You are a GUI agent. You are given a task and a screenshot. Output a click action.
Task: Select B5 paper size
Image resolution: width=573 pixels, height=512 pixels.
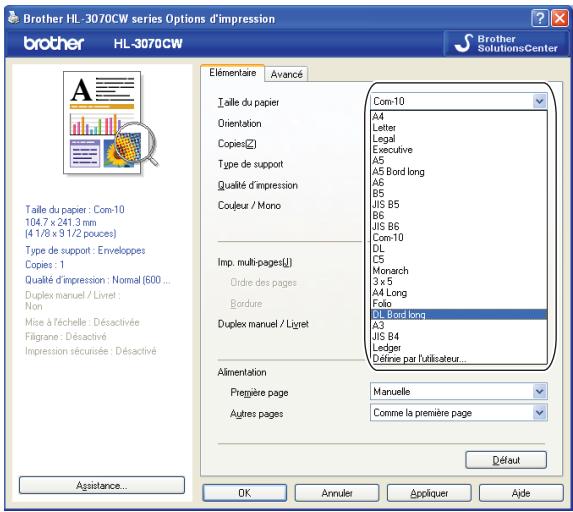pyautogui.click(x=459, y=193)
